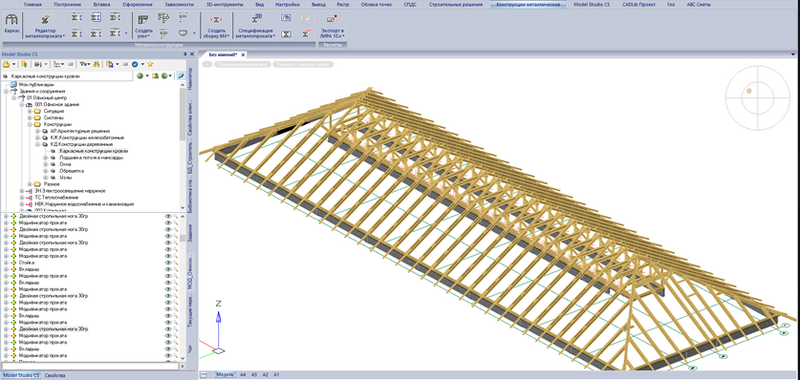Click the yellow star favorites icon
Screen dimensions: 800x380
tap(150, 64)
